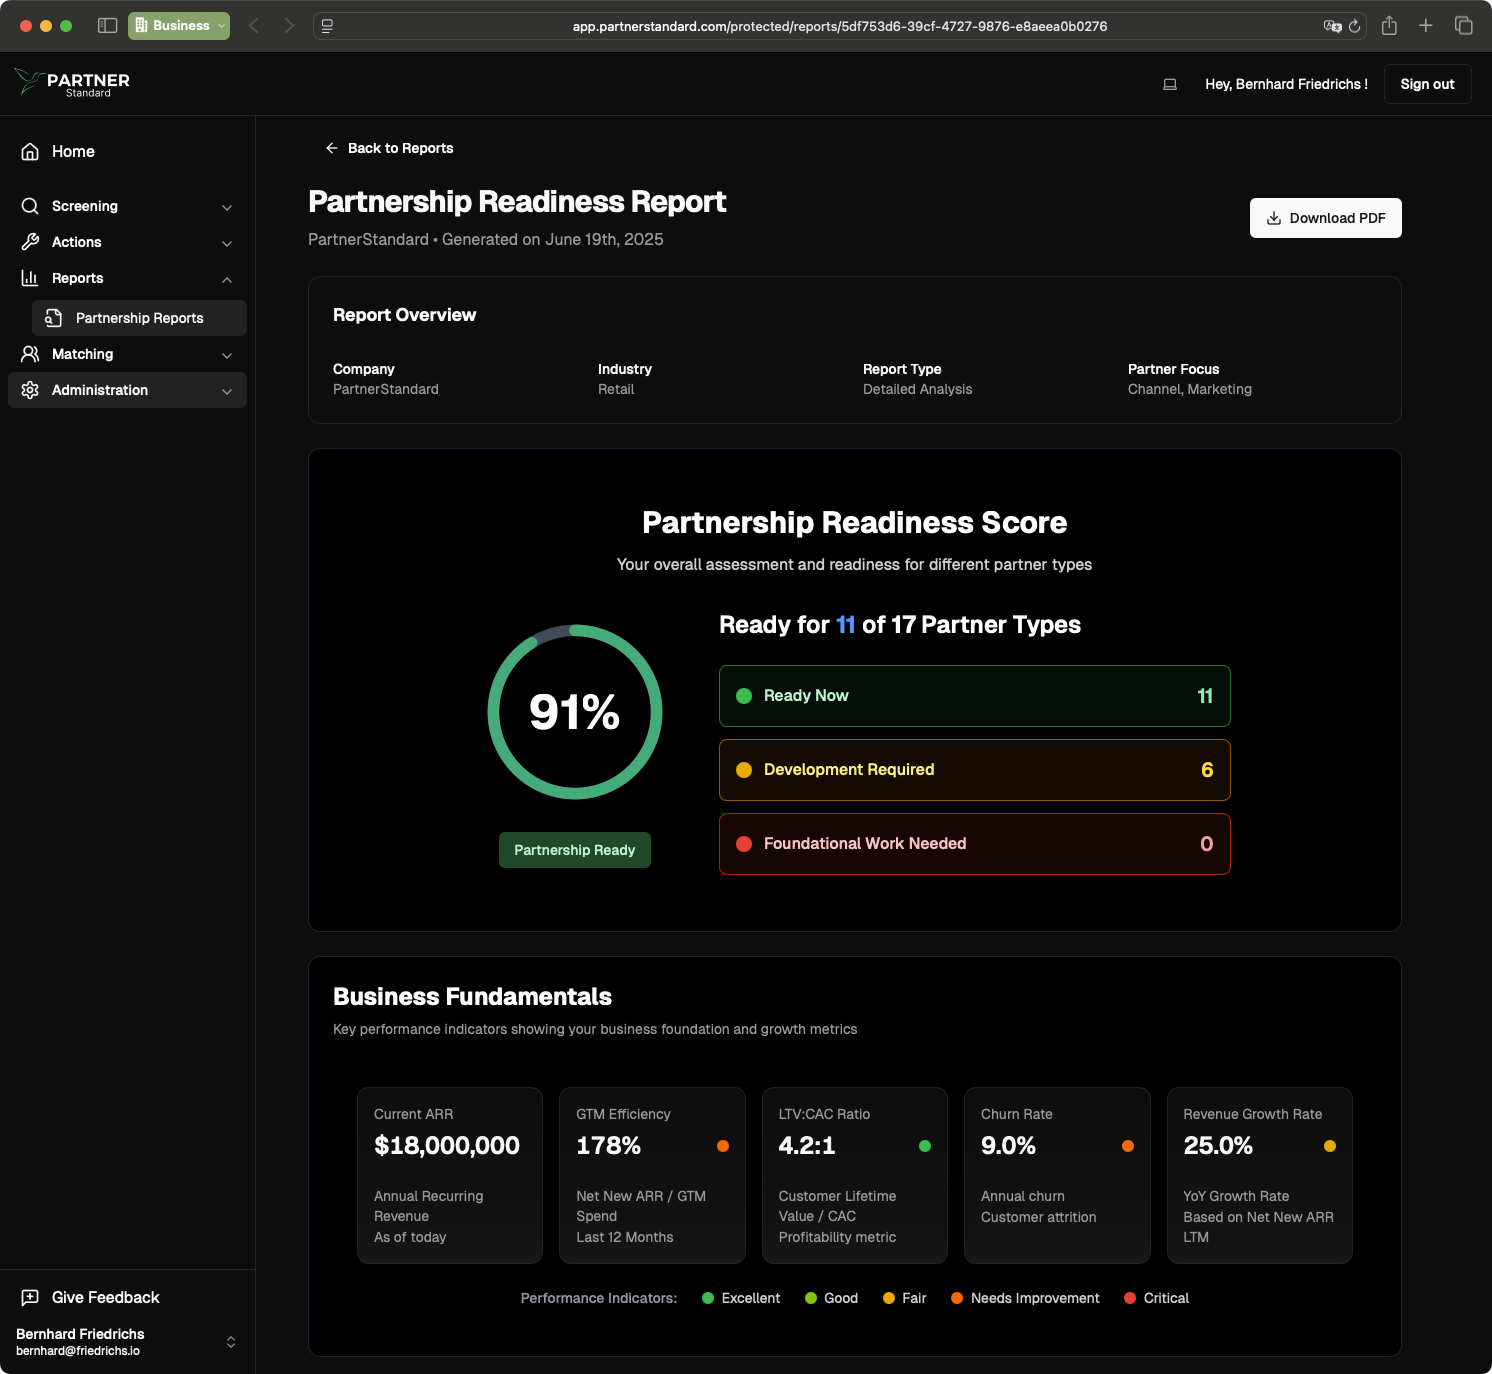Click the 4.2:1 ratio value
Image resolution: width=1492 pixels, height=1374 pixels.
pyautogui.click(x=807, y=1146)
